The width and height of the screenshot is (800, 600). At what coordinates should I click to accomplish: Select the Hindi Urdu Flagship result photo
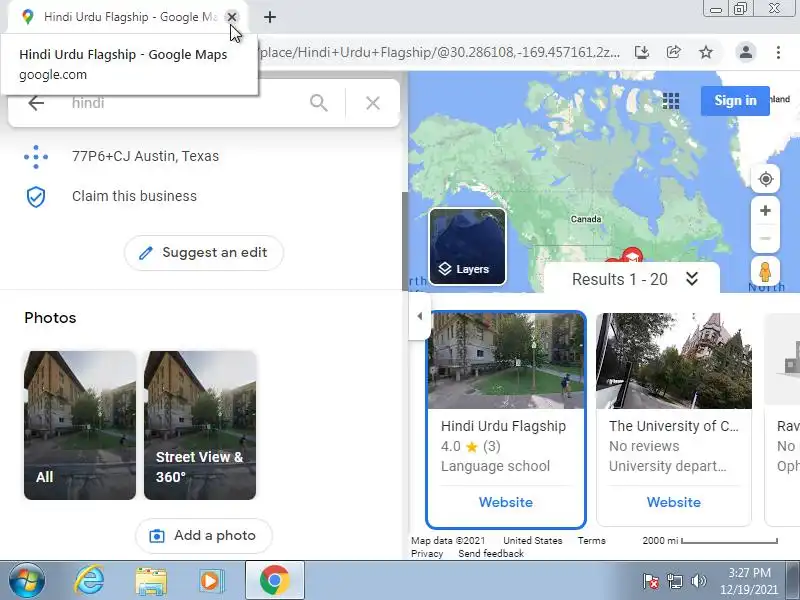506,361
